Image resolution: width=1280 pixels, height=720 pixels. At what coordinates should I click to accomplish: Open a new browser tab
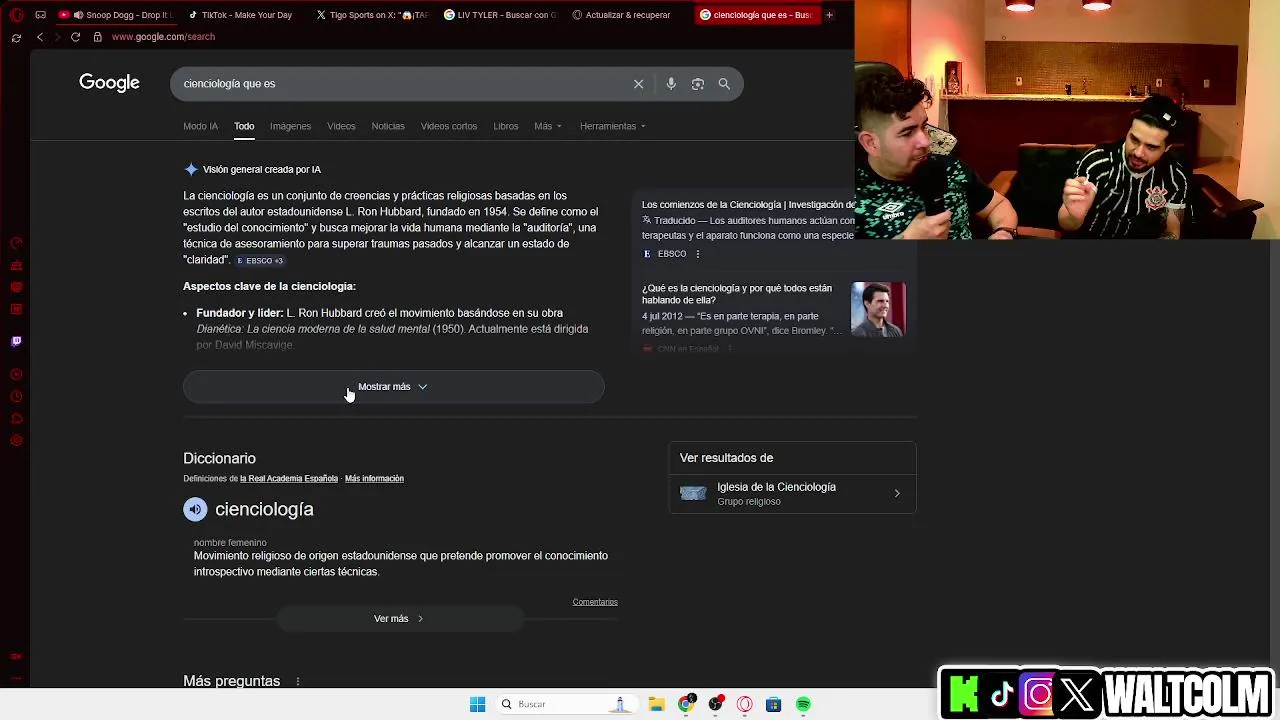pyautogui.click(x=829, y=15)
